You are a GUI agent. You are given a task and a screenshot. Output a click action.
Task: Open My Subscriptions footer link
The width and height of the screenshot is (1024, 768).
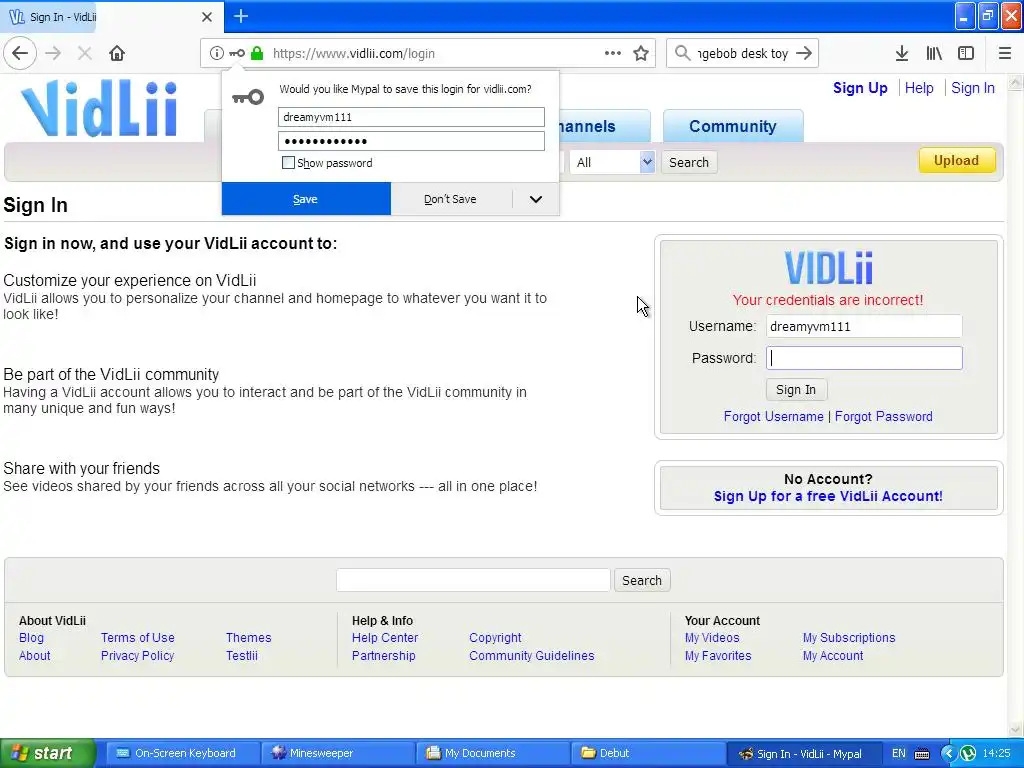[x=849, y=638]
